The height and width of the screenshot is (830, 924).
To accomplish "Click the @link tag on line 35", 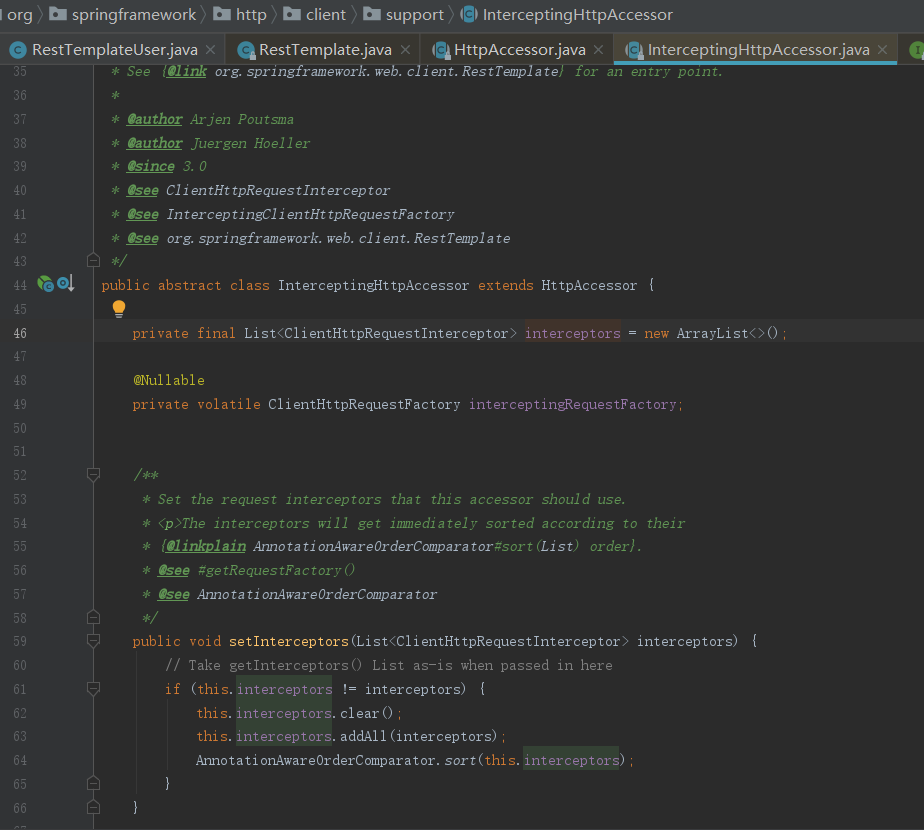I will tap(187, 71).
